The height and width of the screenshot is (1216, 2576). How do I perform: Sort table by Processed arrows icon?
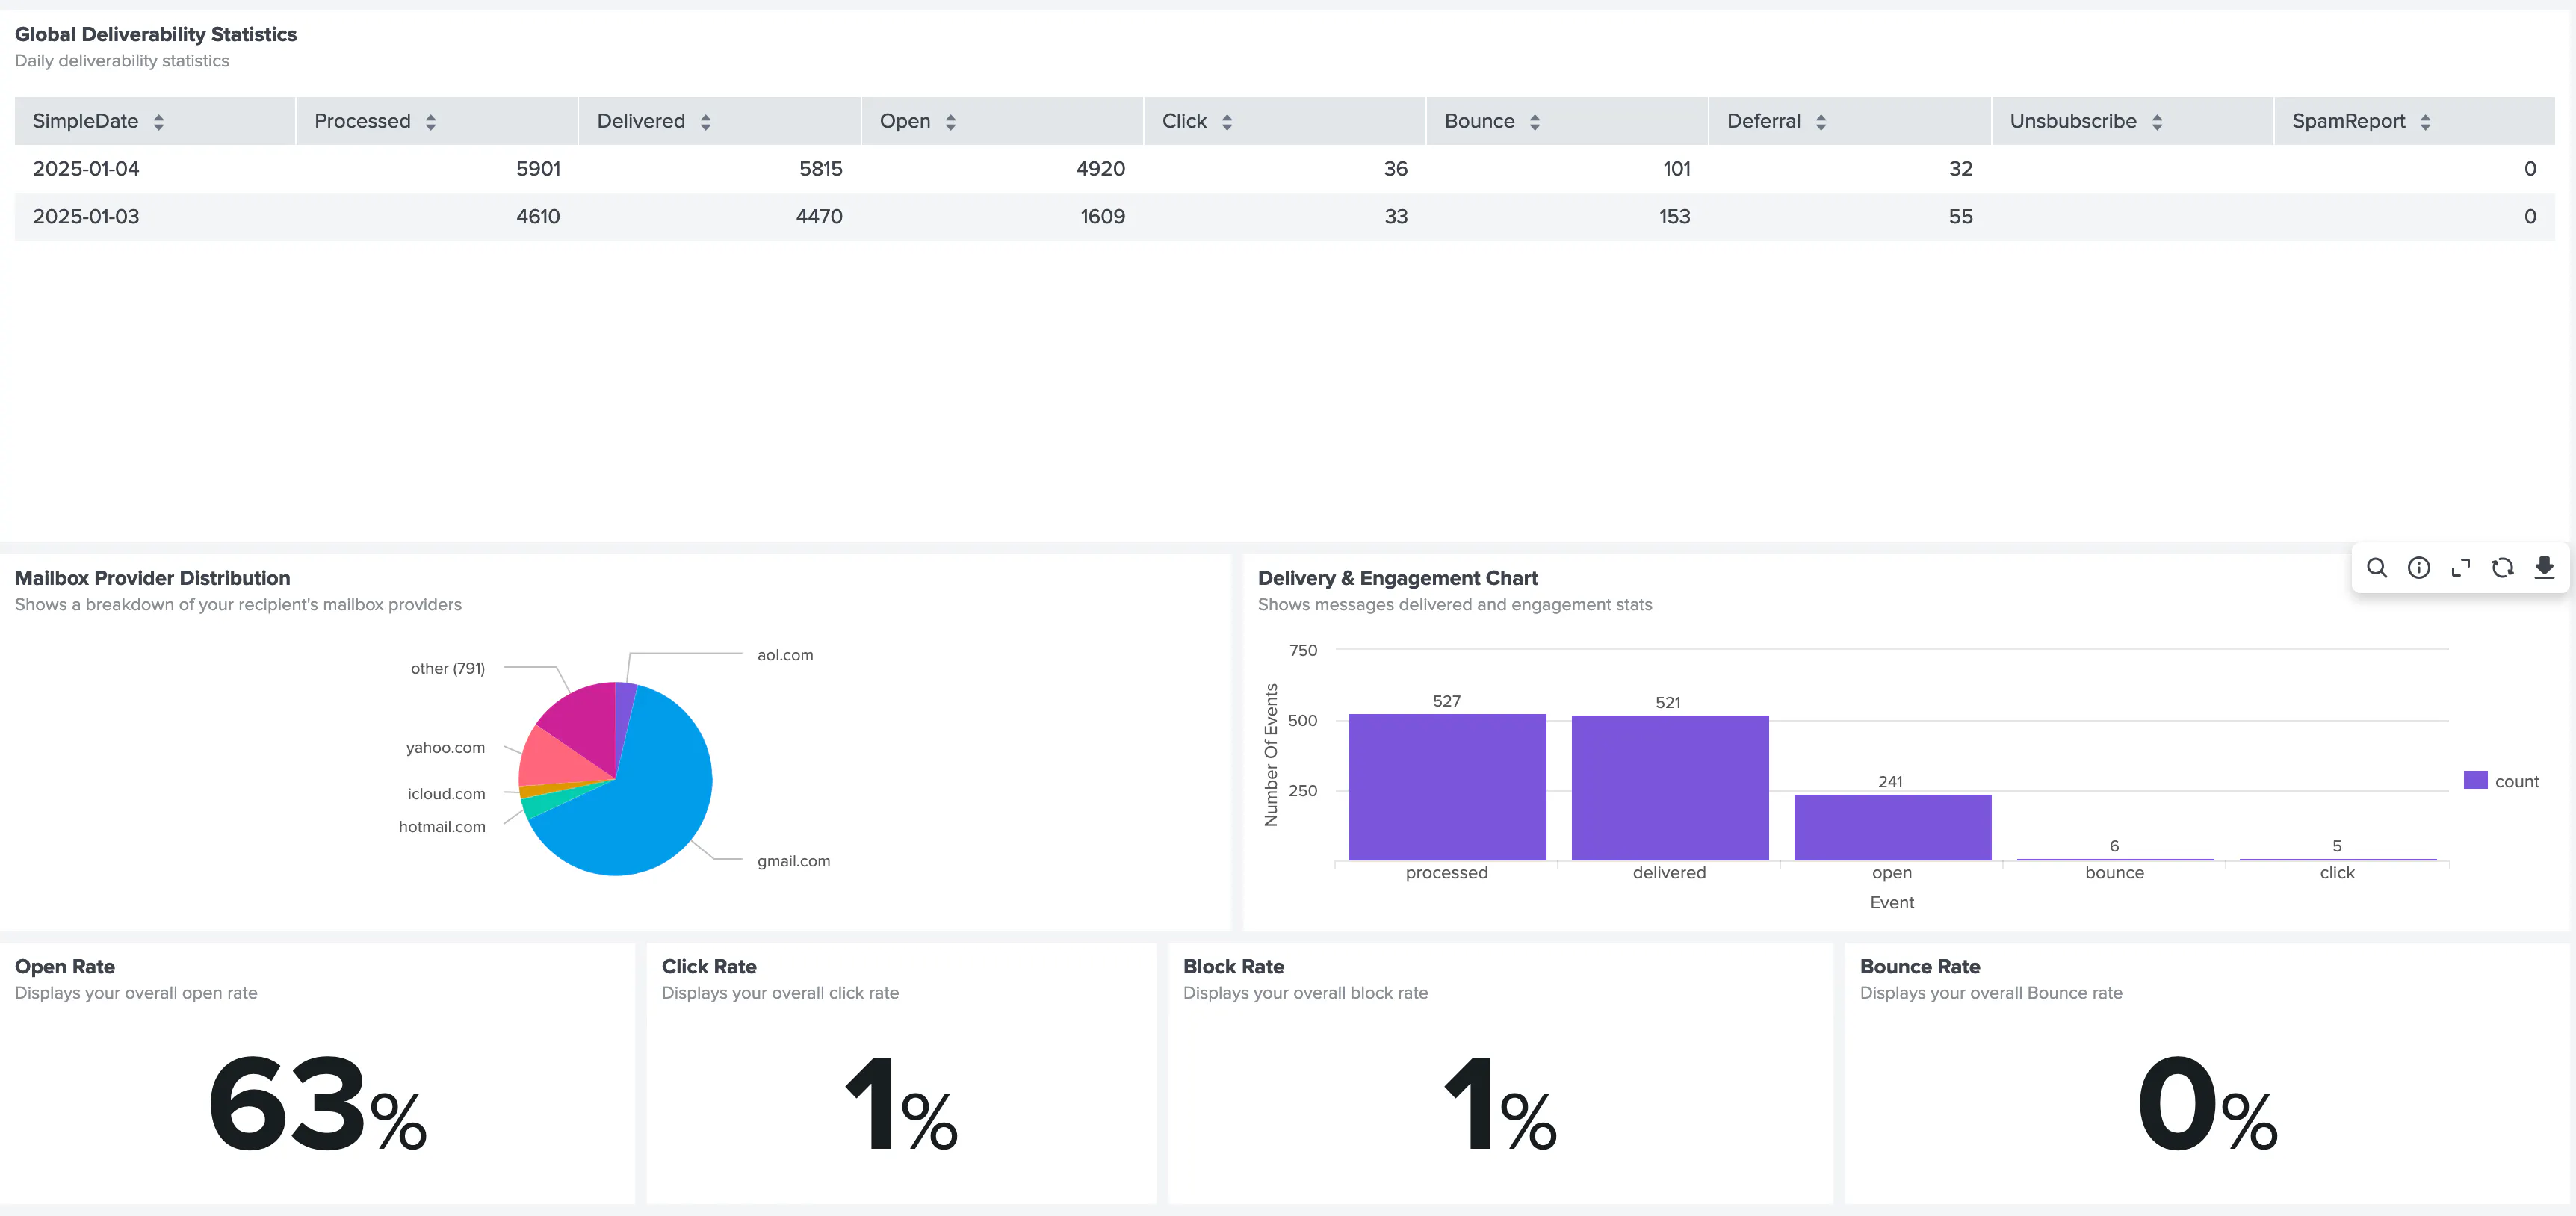click(430, 122)
